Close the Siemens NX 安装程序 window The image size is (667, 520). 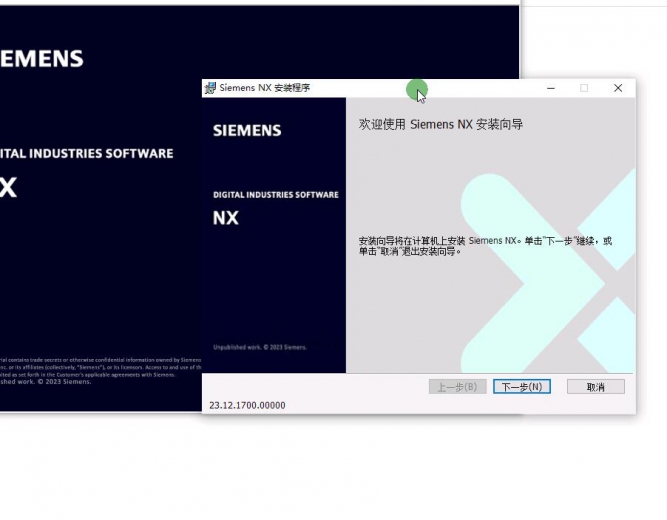tap(618, 88)
